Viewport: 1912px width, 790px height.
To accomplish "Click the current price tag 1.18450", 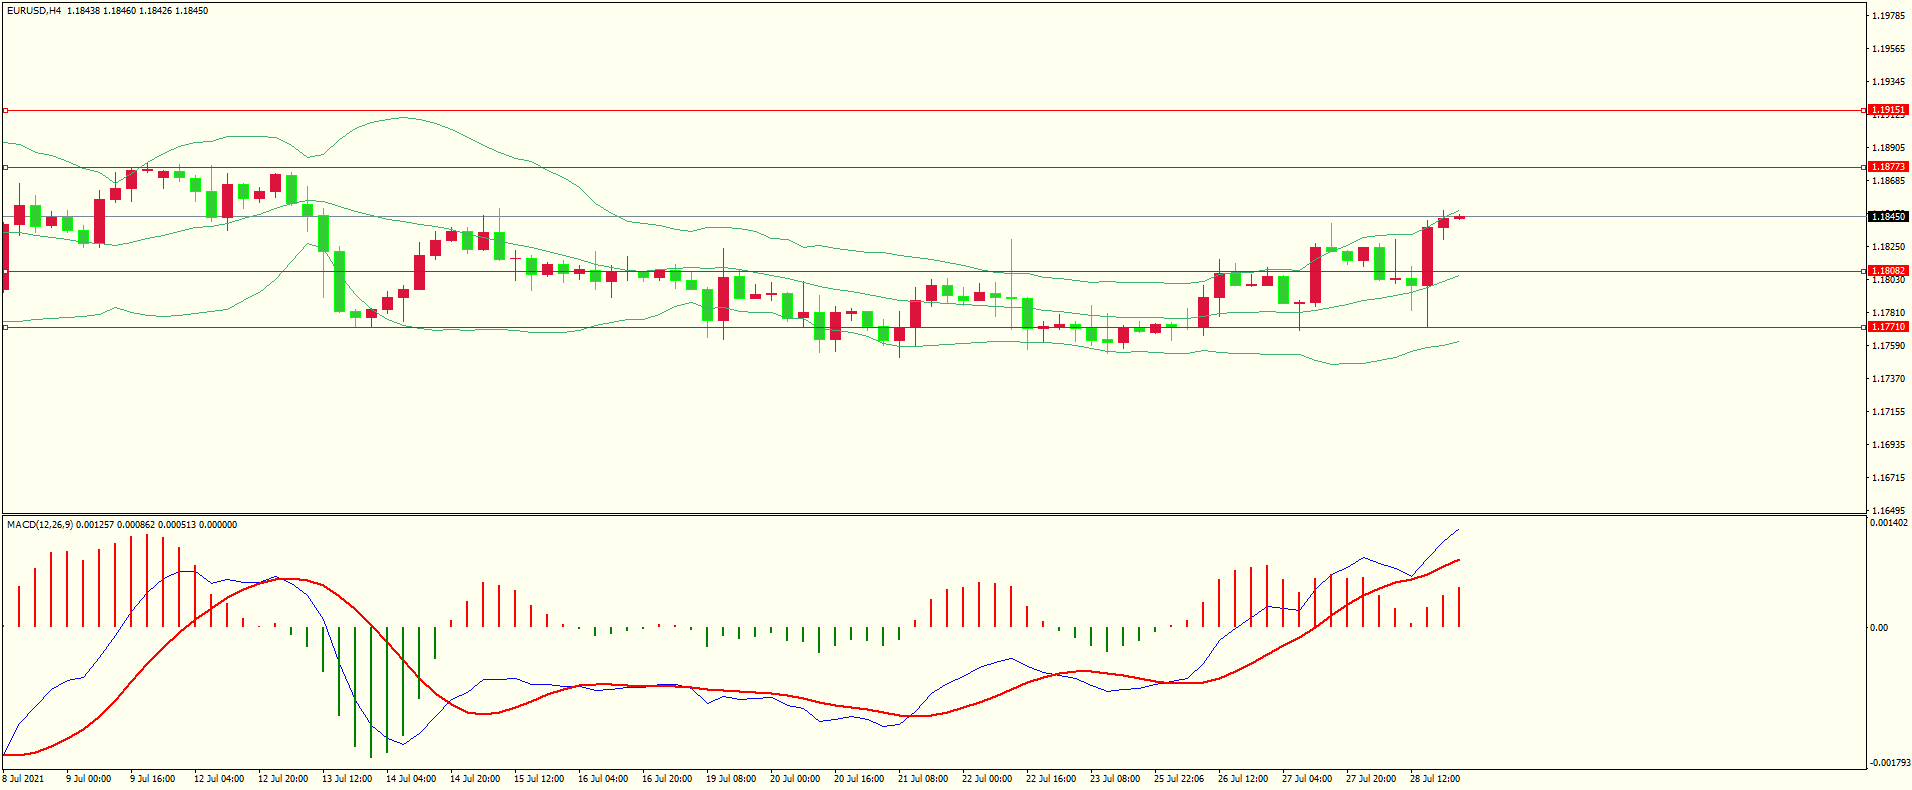I will tap(1888, 217).
